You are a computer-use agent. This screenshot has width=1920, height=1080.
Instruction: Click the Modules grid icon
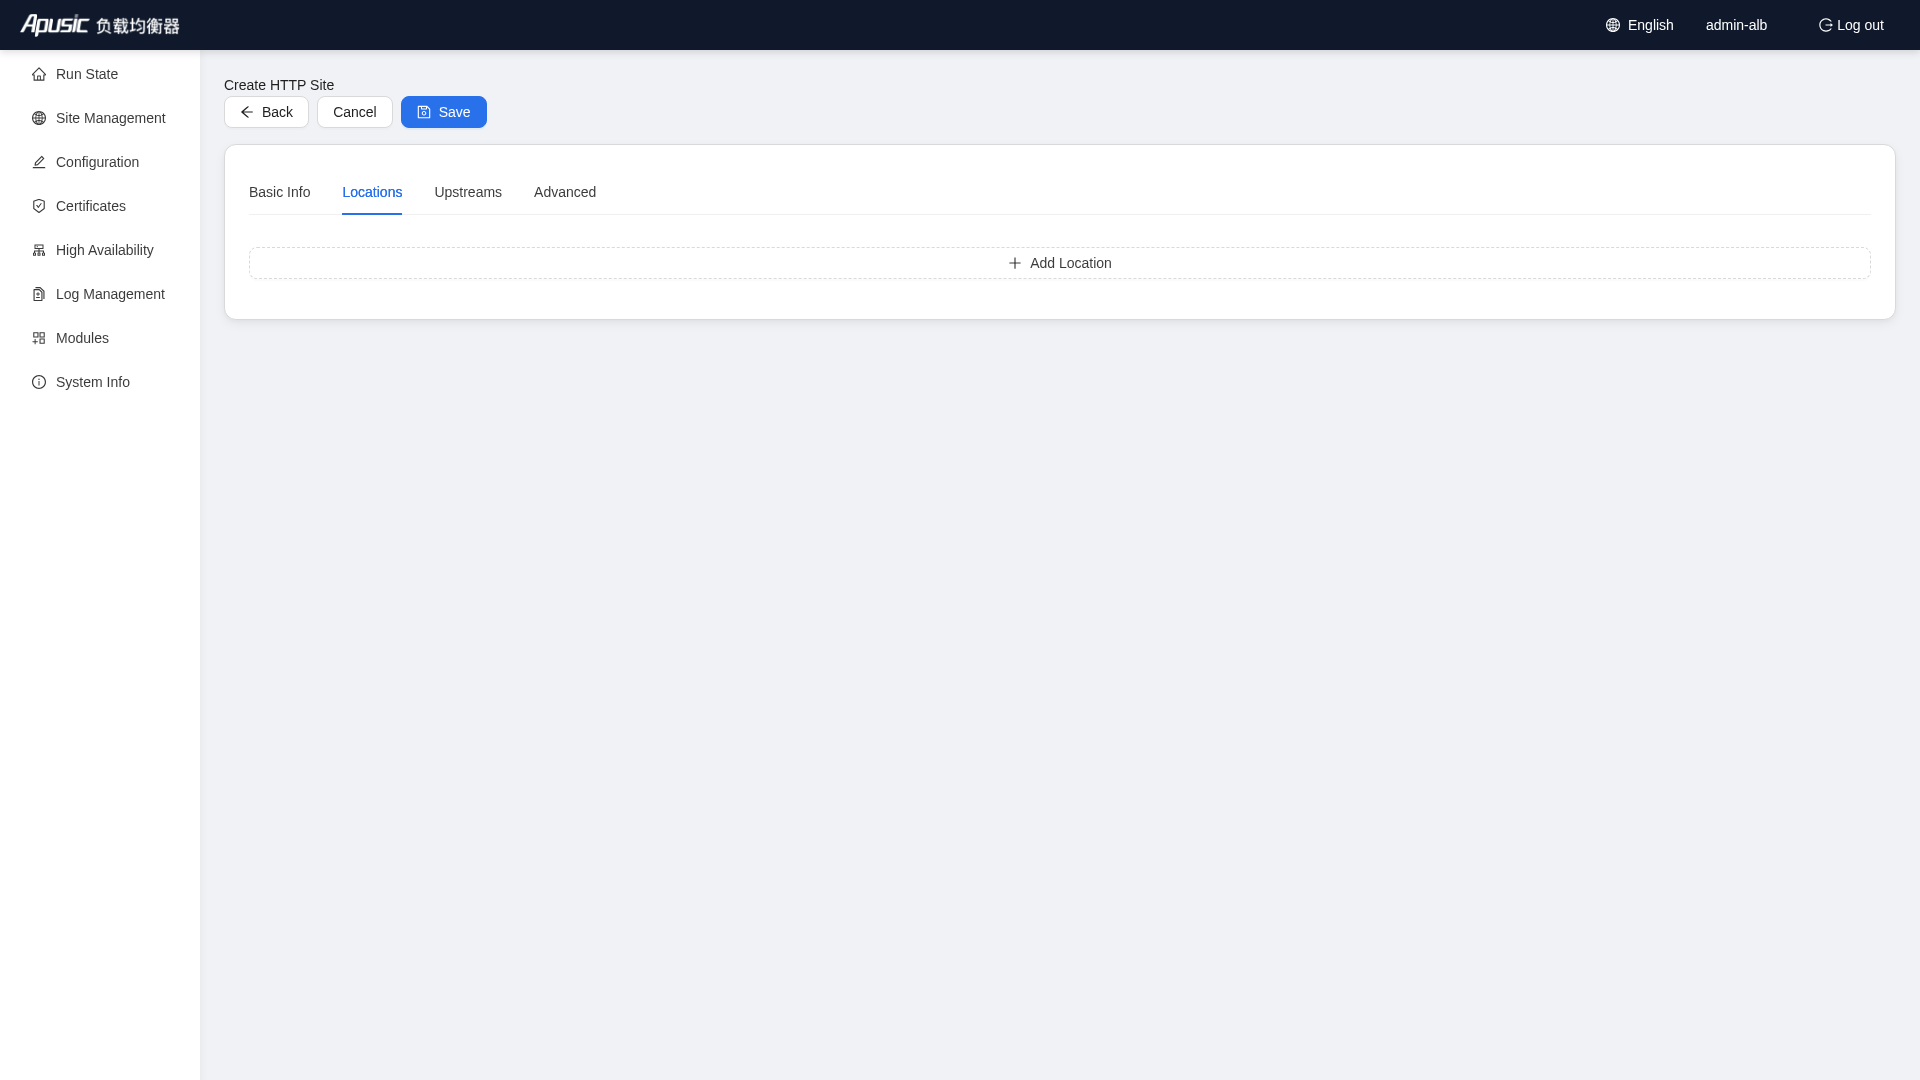coord(39,338)
